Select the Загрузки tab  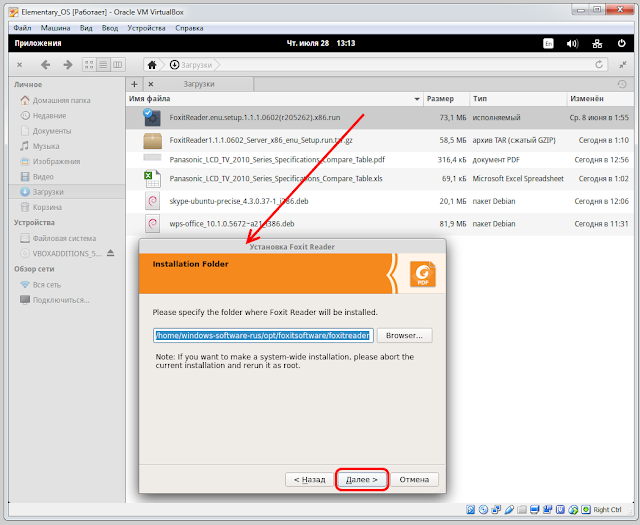pyautogui.click(x=199, y=84)
